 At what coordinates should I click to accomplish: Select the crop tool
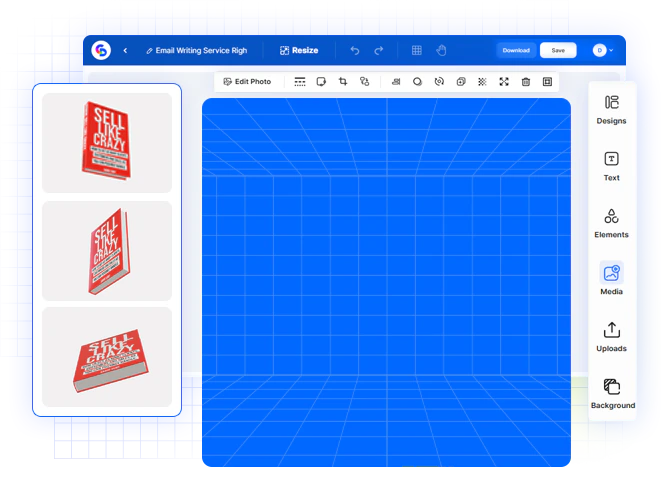343,81
